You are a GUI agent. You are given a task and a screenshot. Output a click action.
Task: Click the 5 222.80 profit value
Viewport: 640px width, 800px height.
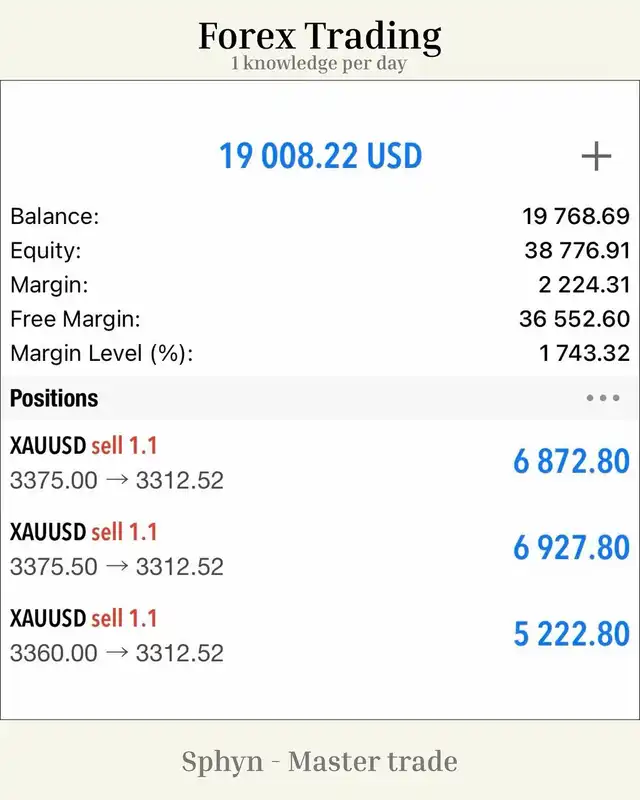point(571,634)
